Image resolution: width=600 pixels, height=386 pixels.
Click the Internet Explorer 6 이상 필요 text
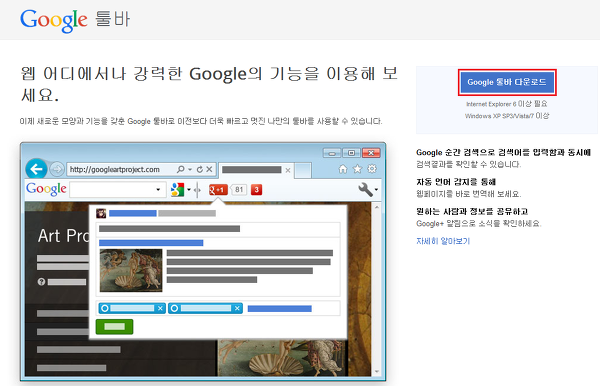[507, 104]
